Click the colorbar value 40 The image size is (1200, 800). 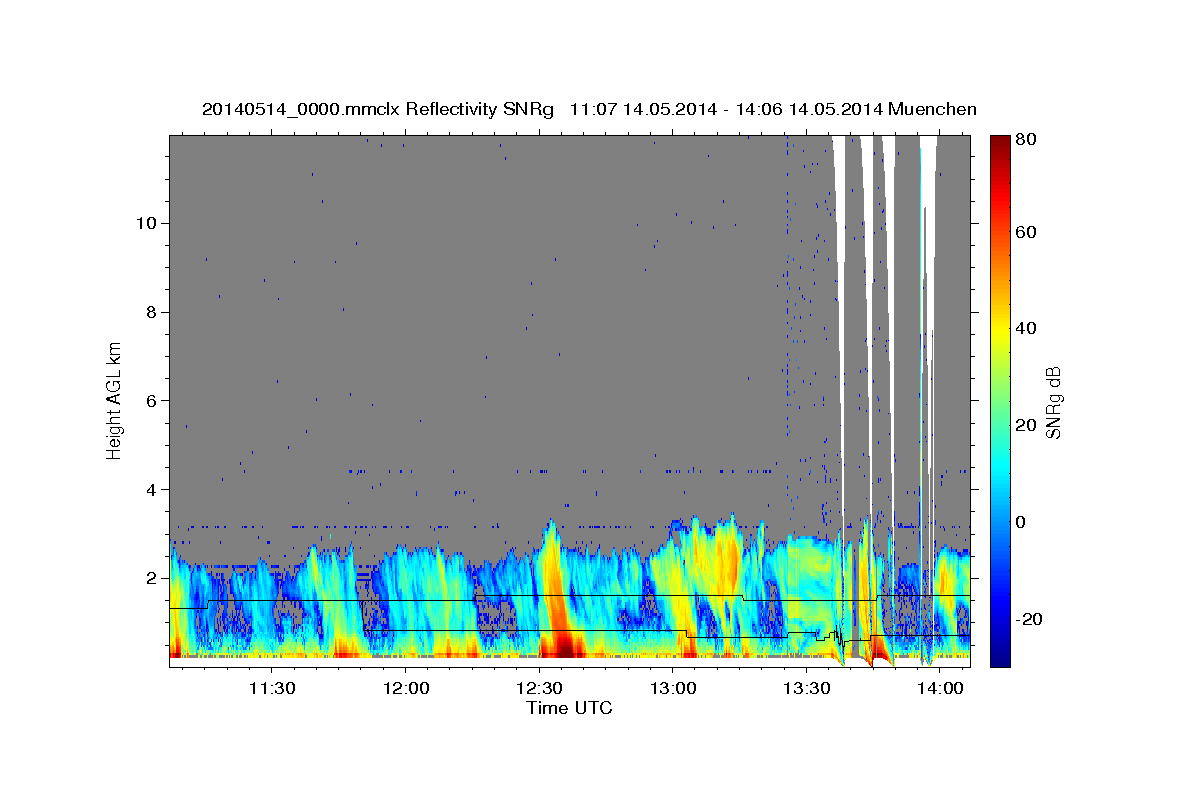coord(1025,329)
